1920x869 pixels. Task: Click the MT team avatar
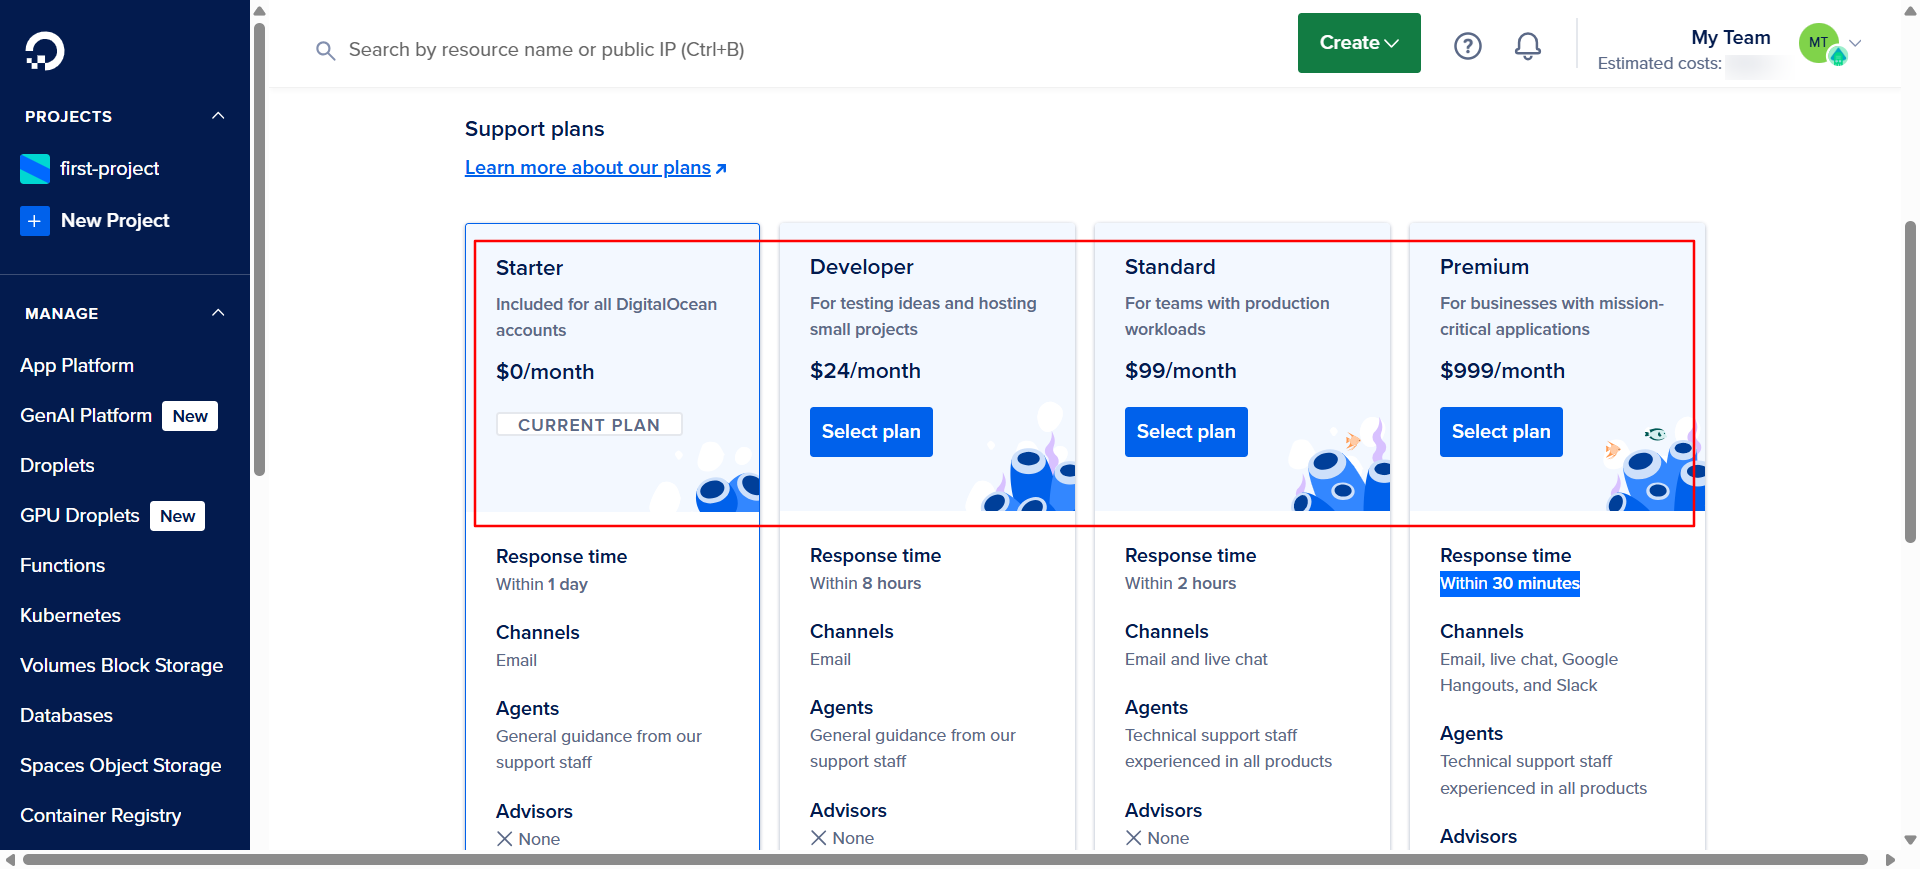click(x=1819, y=43)
